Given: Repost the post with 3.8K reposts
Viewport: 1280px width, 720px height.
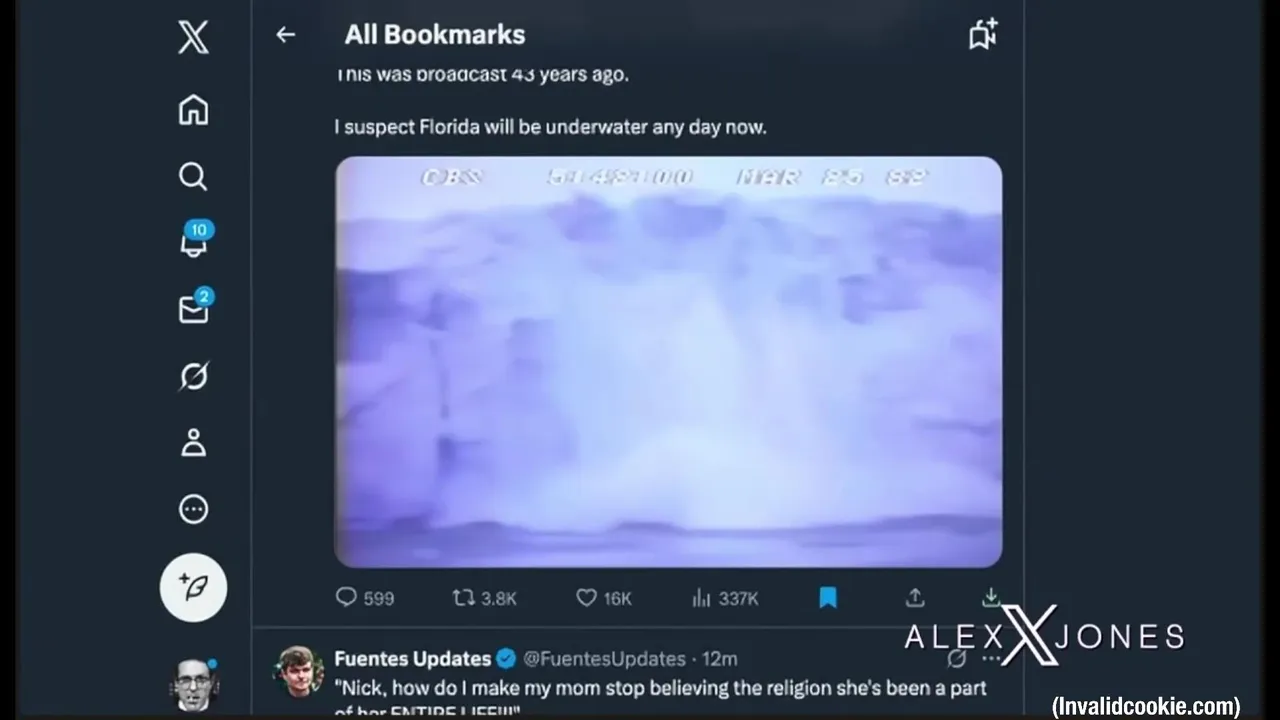Looking at the screenshot, I should tap(485, 598).
